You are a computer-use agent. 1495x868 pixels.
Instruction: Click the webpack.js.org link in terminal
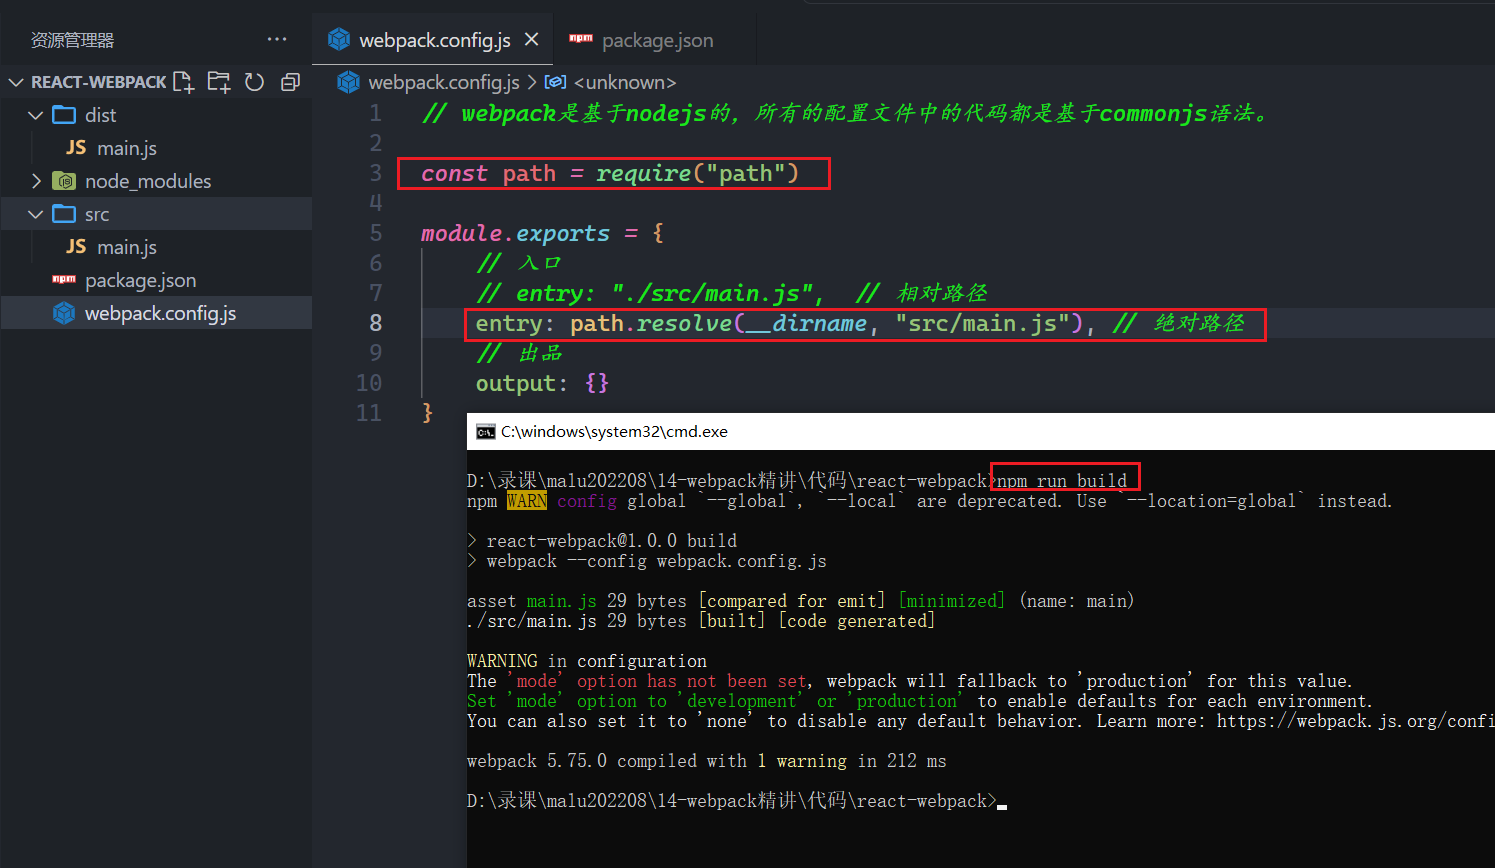1355,721
